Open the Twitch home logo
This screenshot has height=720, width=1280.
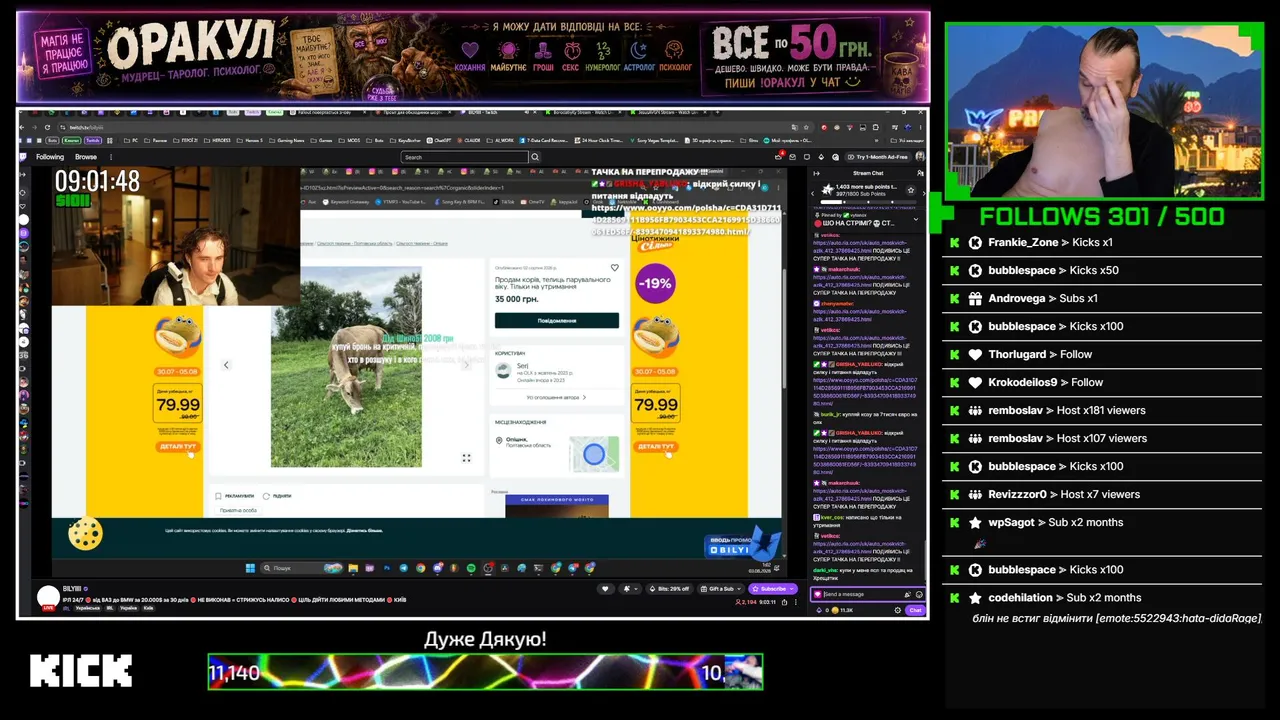(23, 157)
